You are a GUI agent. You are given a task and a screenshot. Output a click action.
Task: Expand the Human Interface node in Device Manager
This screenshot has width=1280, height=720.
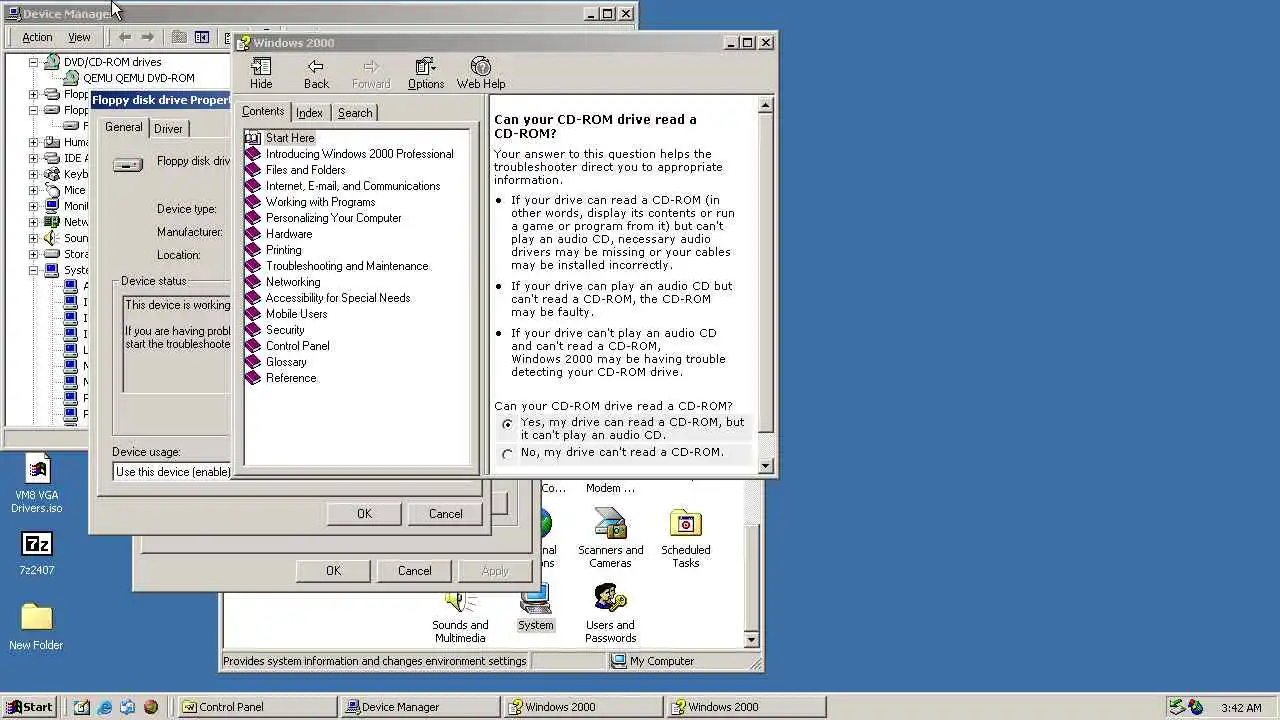(33, 142)
